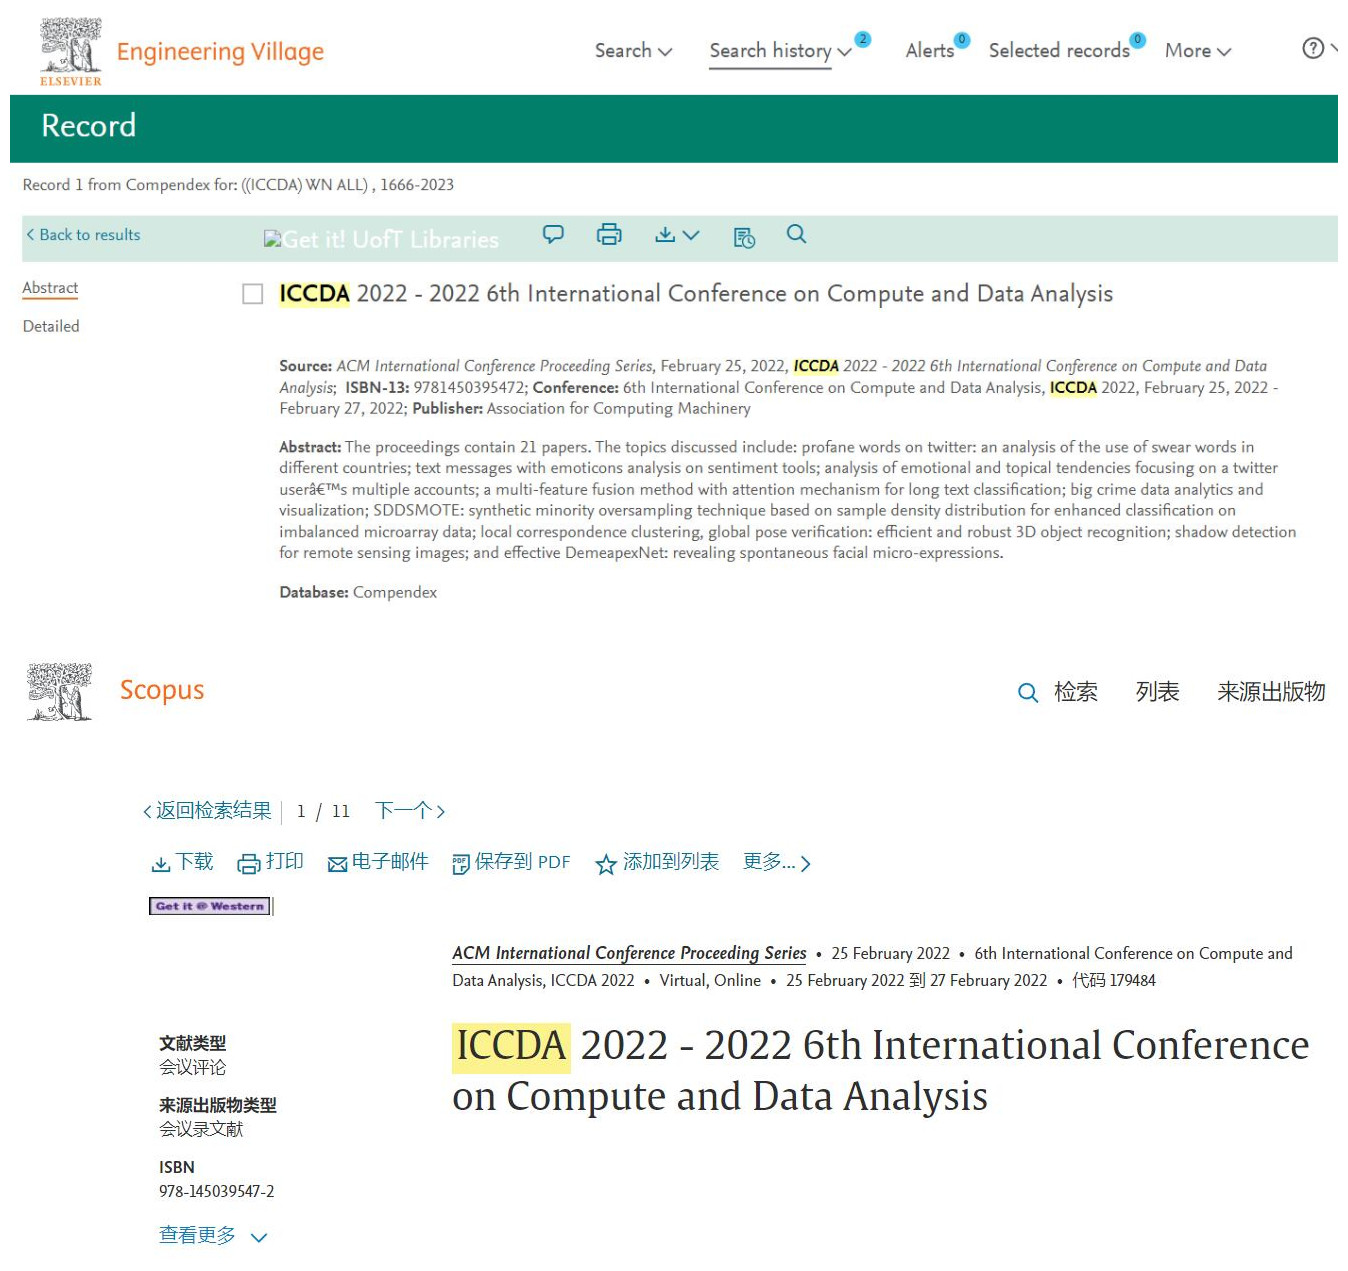Click 电子邮件 email icon in Scopus

click(x=338, y=864)
